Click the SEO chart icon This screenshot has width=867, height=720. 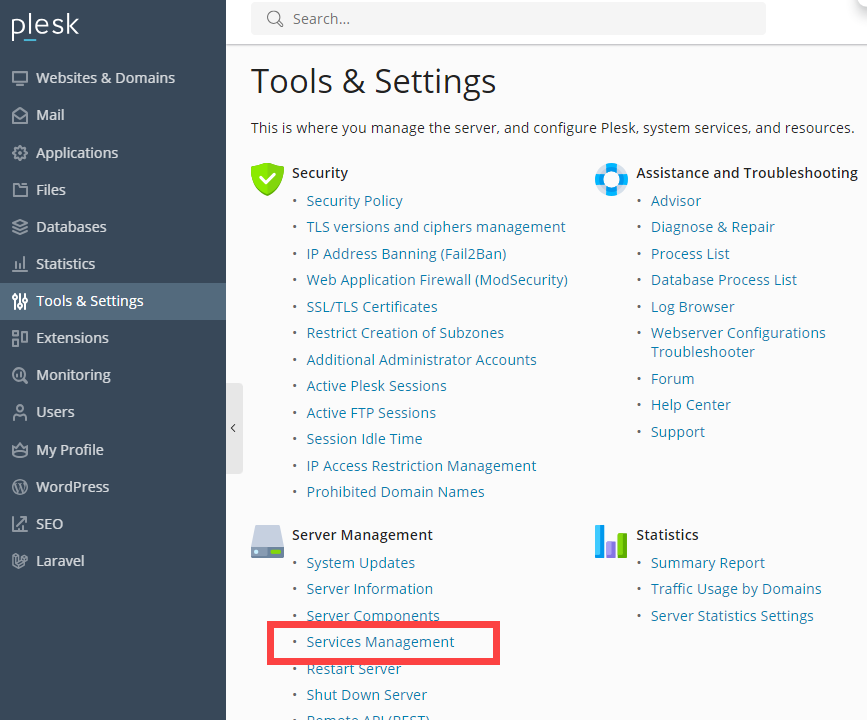[20, 524]
